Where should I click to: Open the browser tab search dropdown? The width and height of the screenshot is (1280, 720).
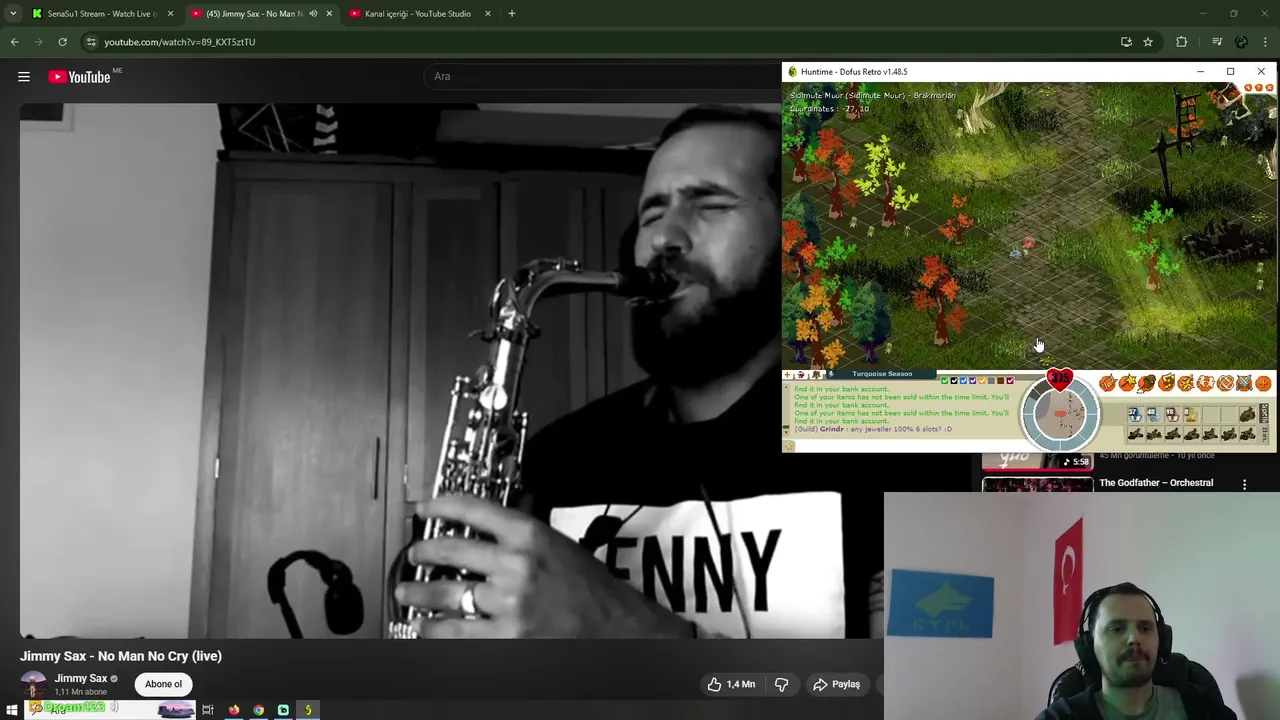pyautogui.click(x=13, y=13)
